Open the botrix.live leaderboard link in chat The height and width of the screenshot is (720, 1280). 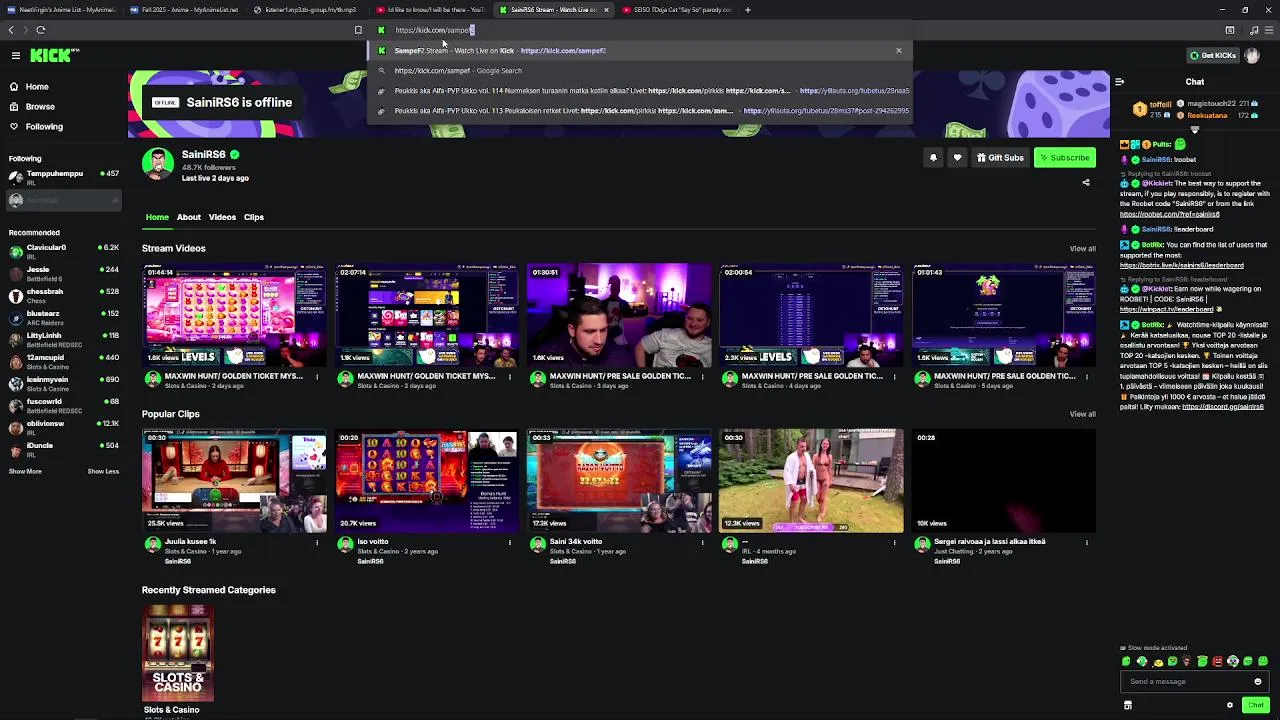pos(1182,266)
